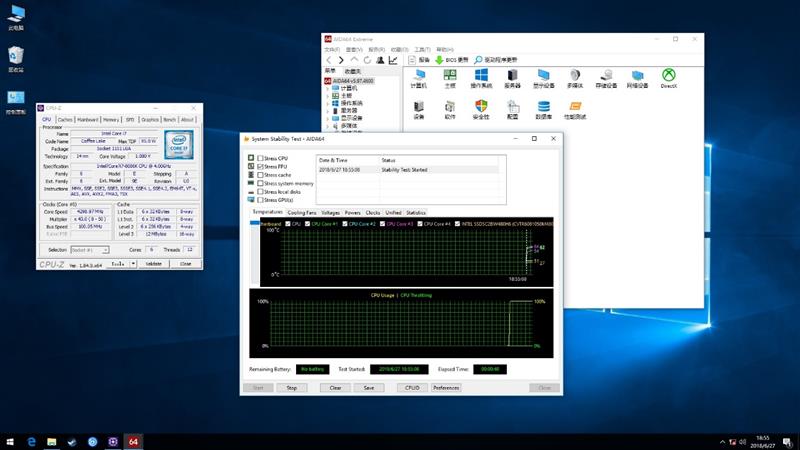Image resolution: width=800 pixels, height=450 pixels.
Task: Expand the server node in AIDA64 tree
Action: [328, 111]
